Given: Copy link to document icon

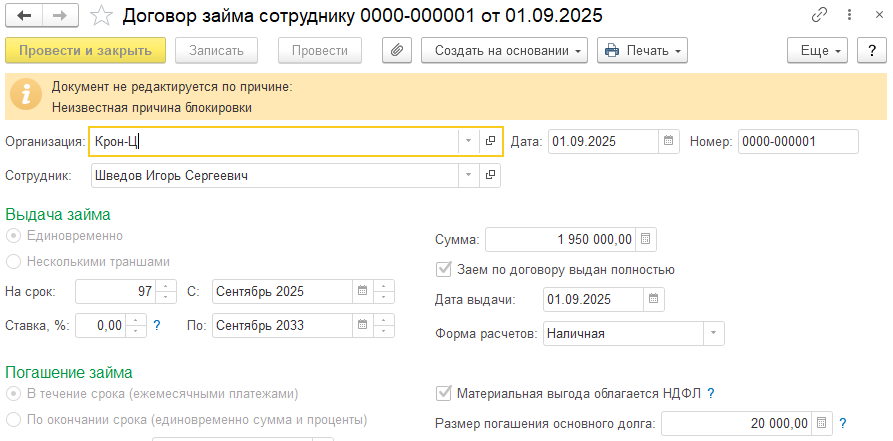Looking at the screenshot, I should [x=820, y=16].
